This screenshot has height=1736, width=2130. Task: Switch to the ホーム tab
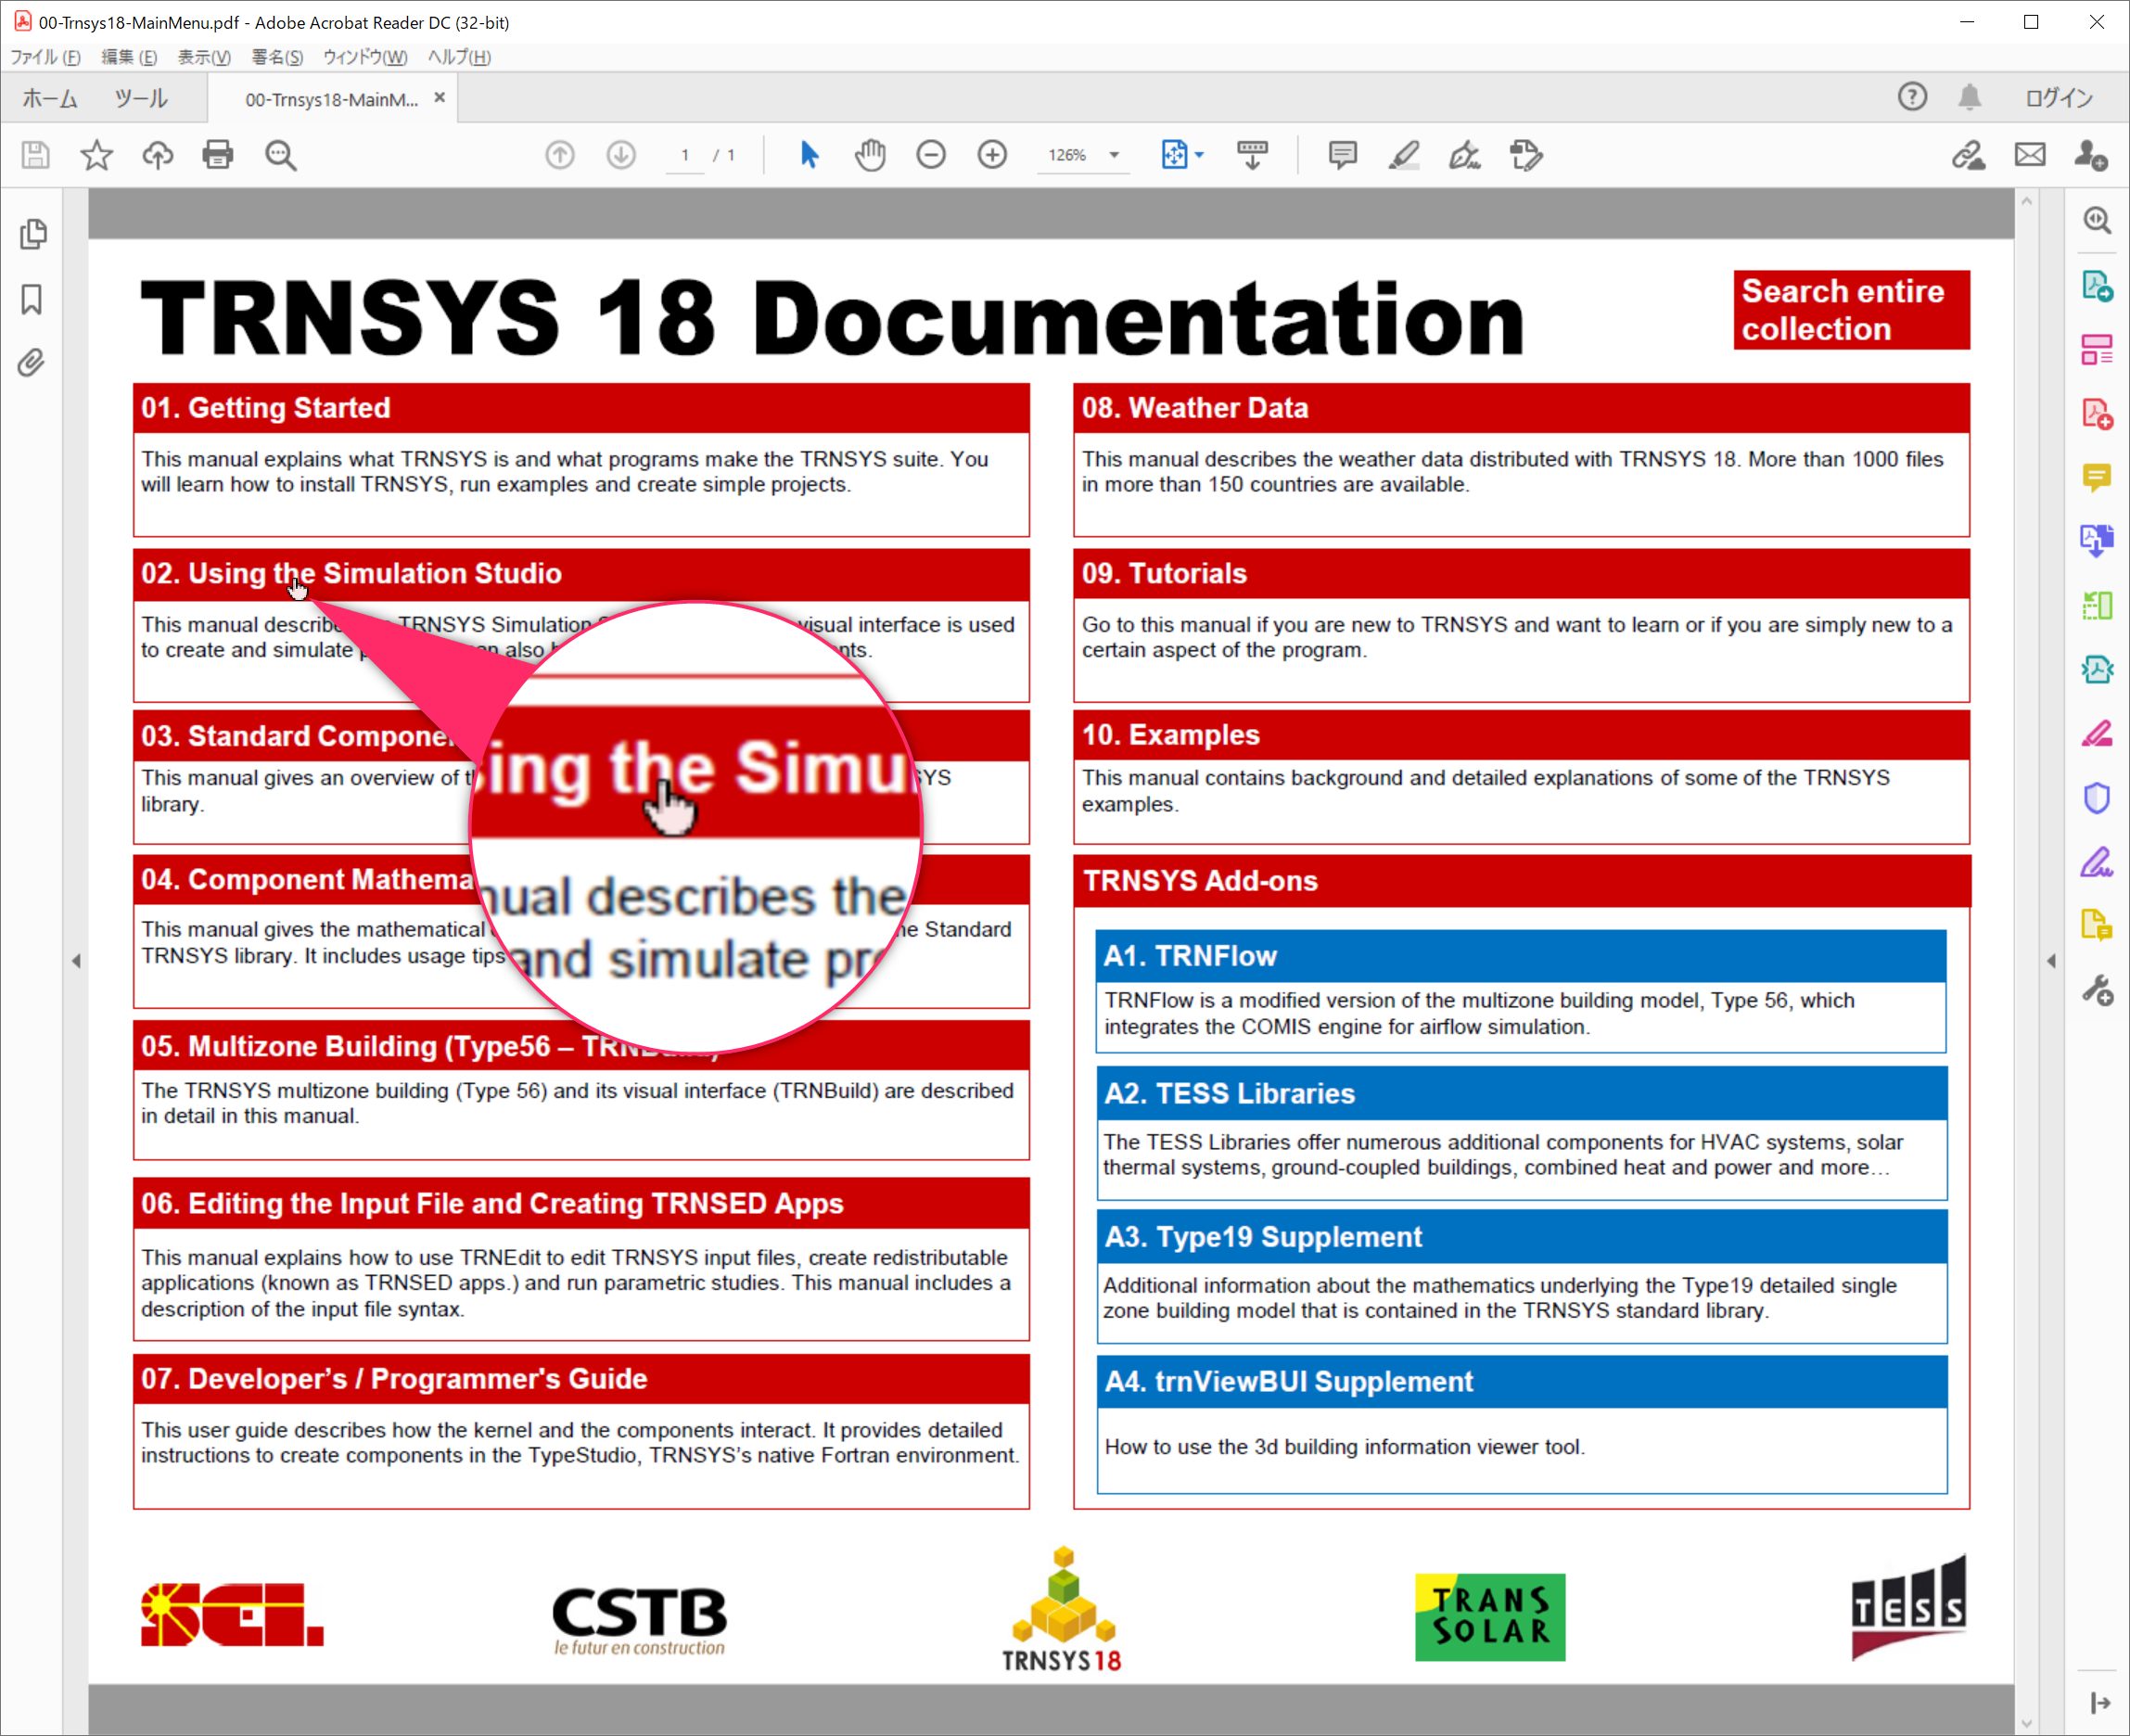50,98
